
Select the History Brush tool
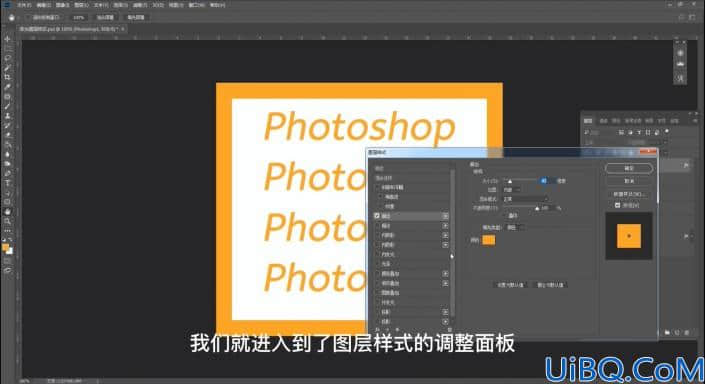click(x=7, y=125)
